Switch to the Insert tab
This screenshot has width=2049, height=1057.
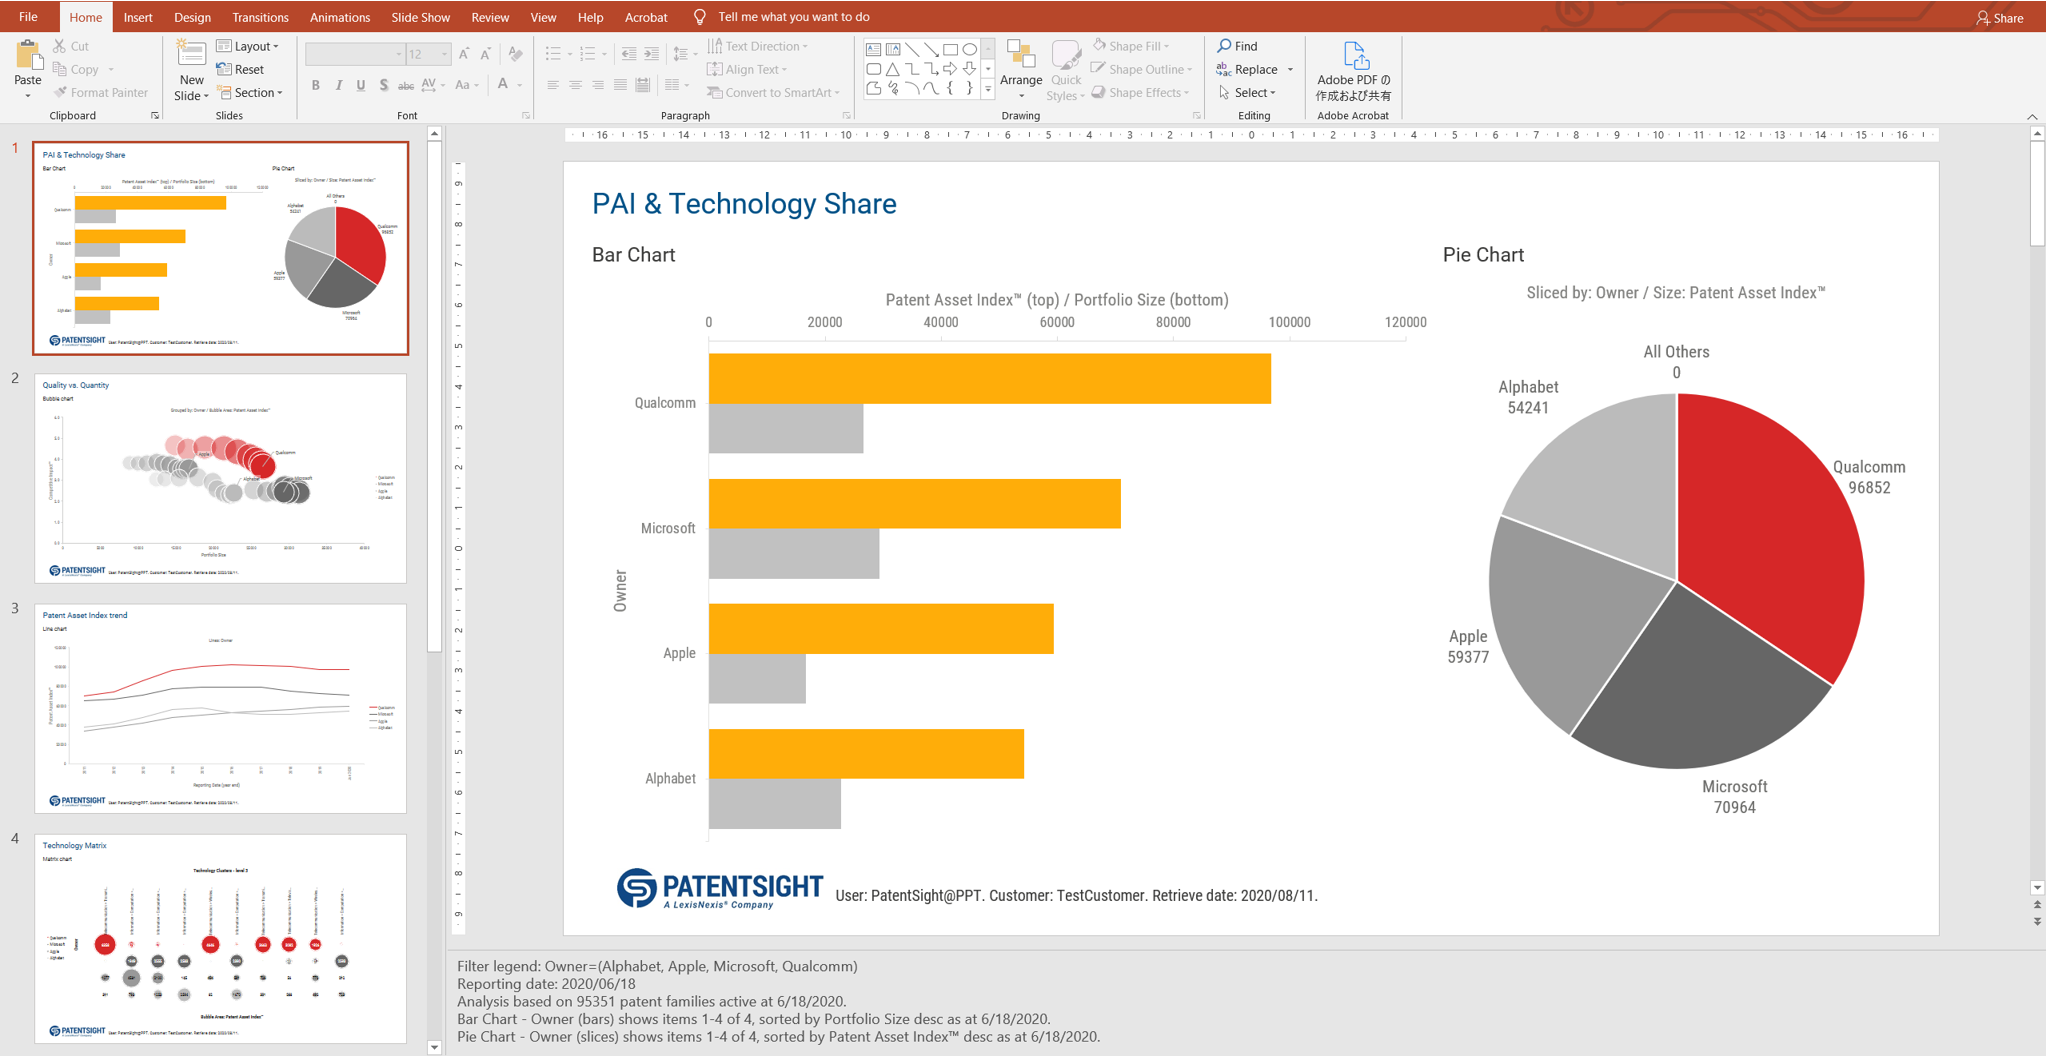pyautogui.click(x=138, y=17)
